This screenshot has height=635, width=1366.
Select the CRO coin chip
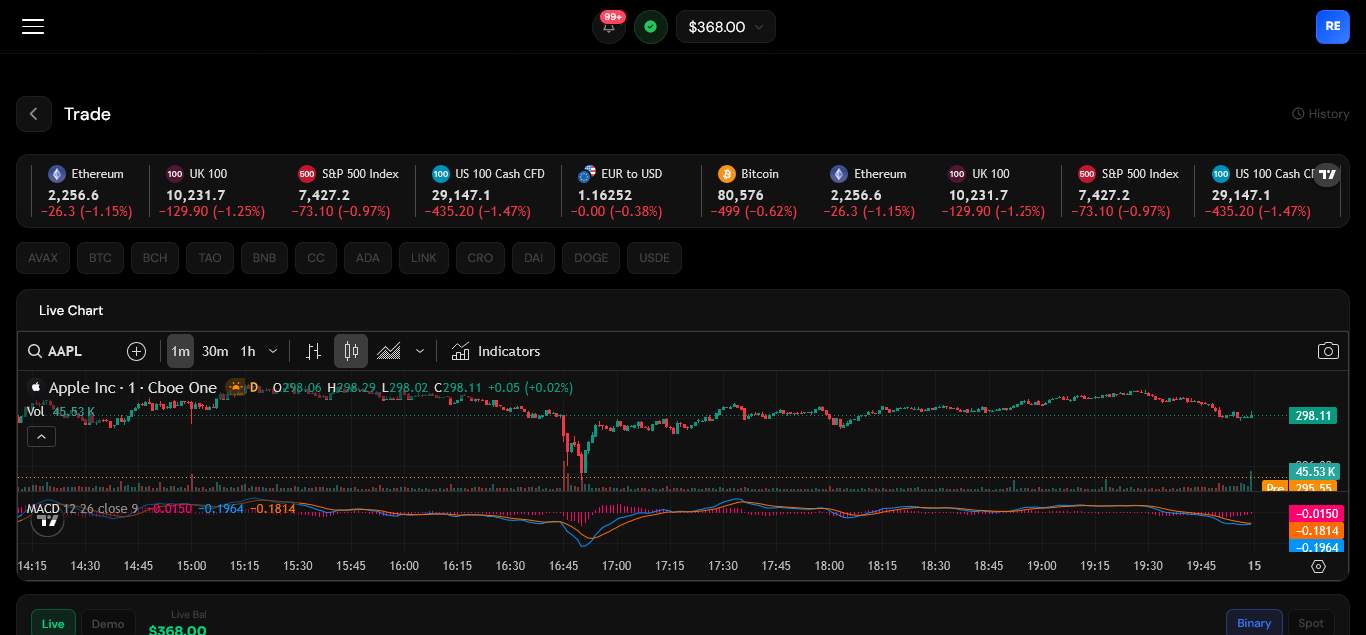[x=480, y=258]
